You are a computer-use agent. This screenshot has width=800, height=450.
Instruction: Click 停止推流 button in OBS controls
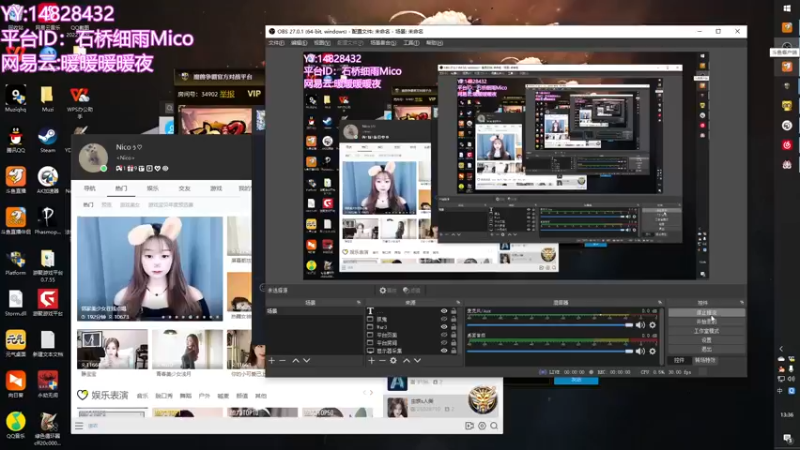tap(706, 313)
